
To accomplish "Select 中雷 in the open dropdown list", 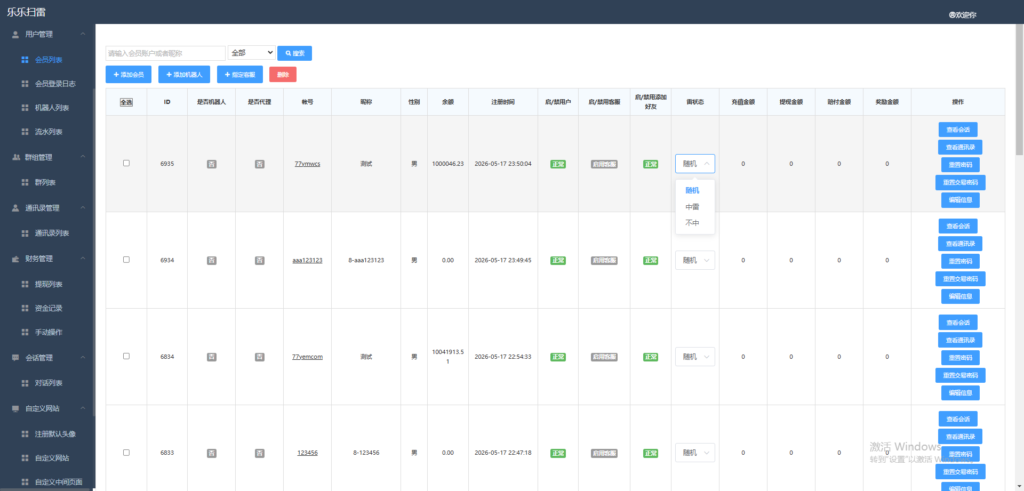I will coord(695,207).
